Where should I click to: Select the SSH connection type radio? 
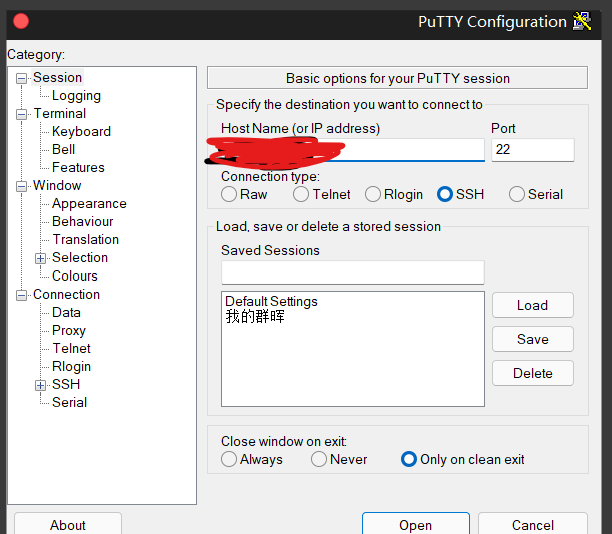click(x=445, y=194)
